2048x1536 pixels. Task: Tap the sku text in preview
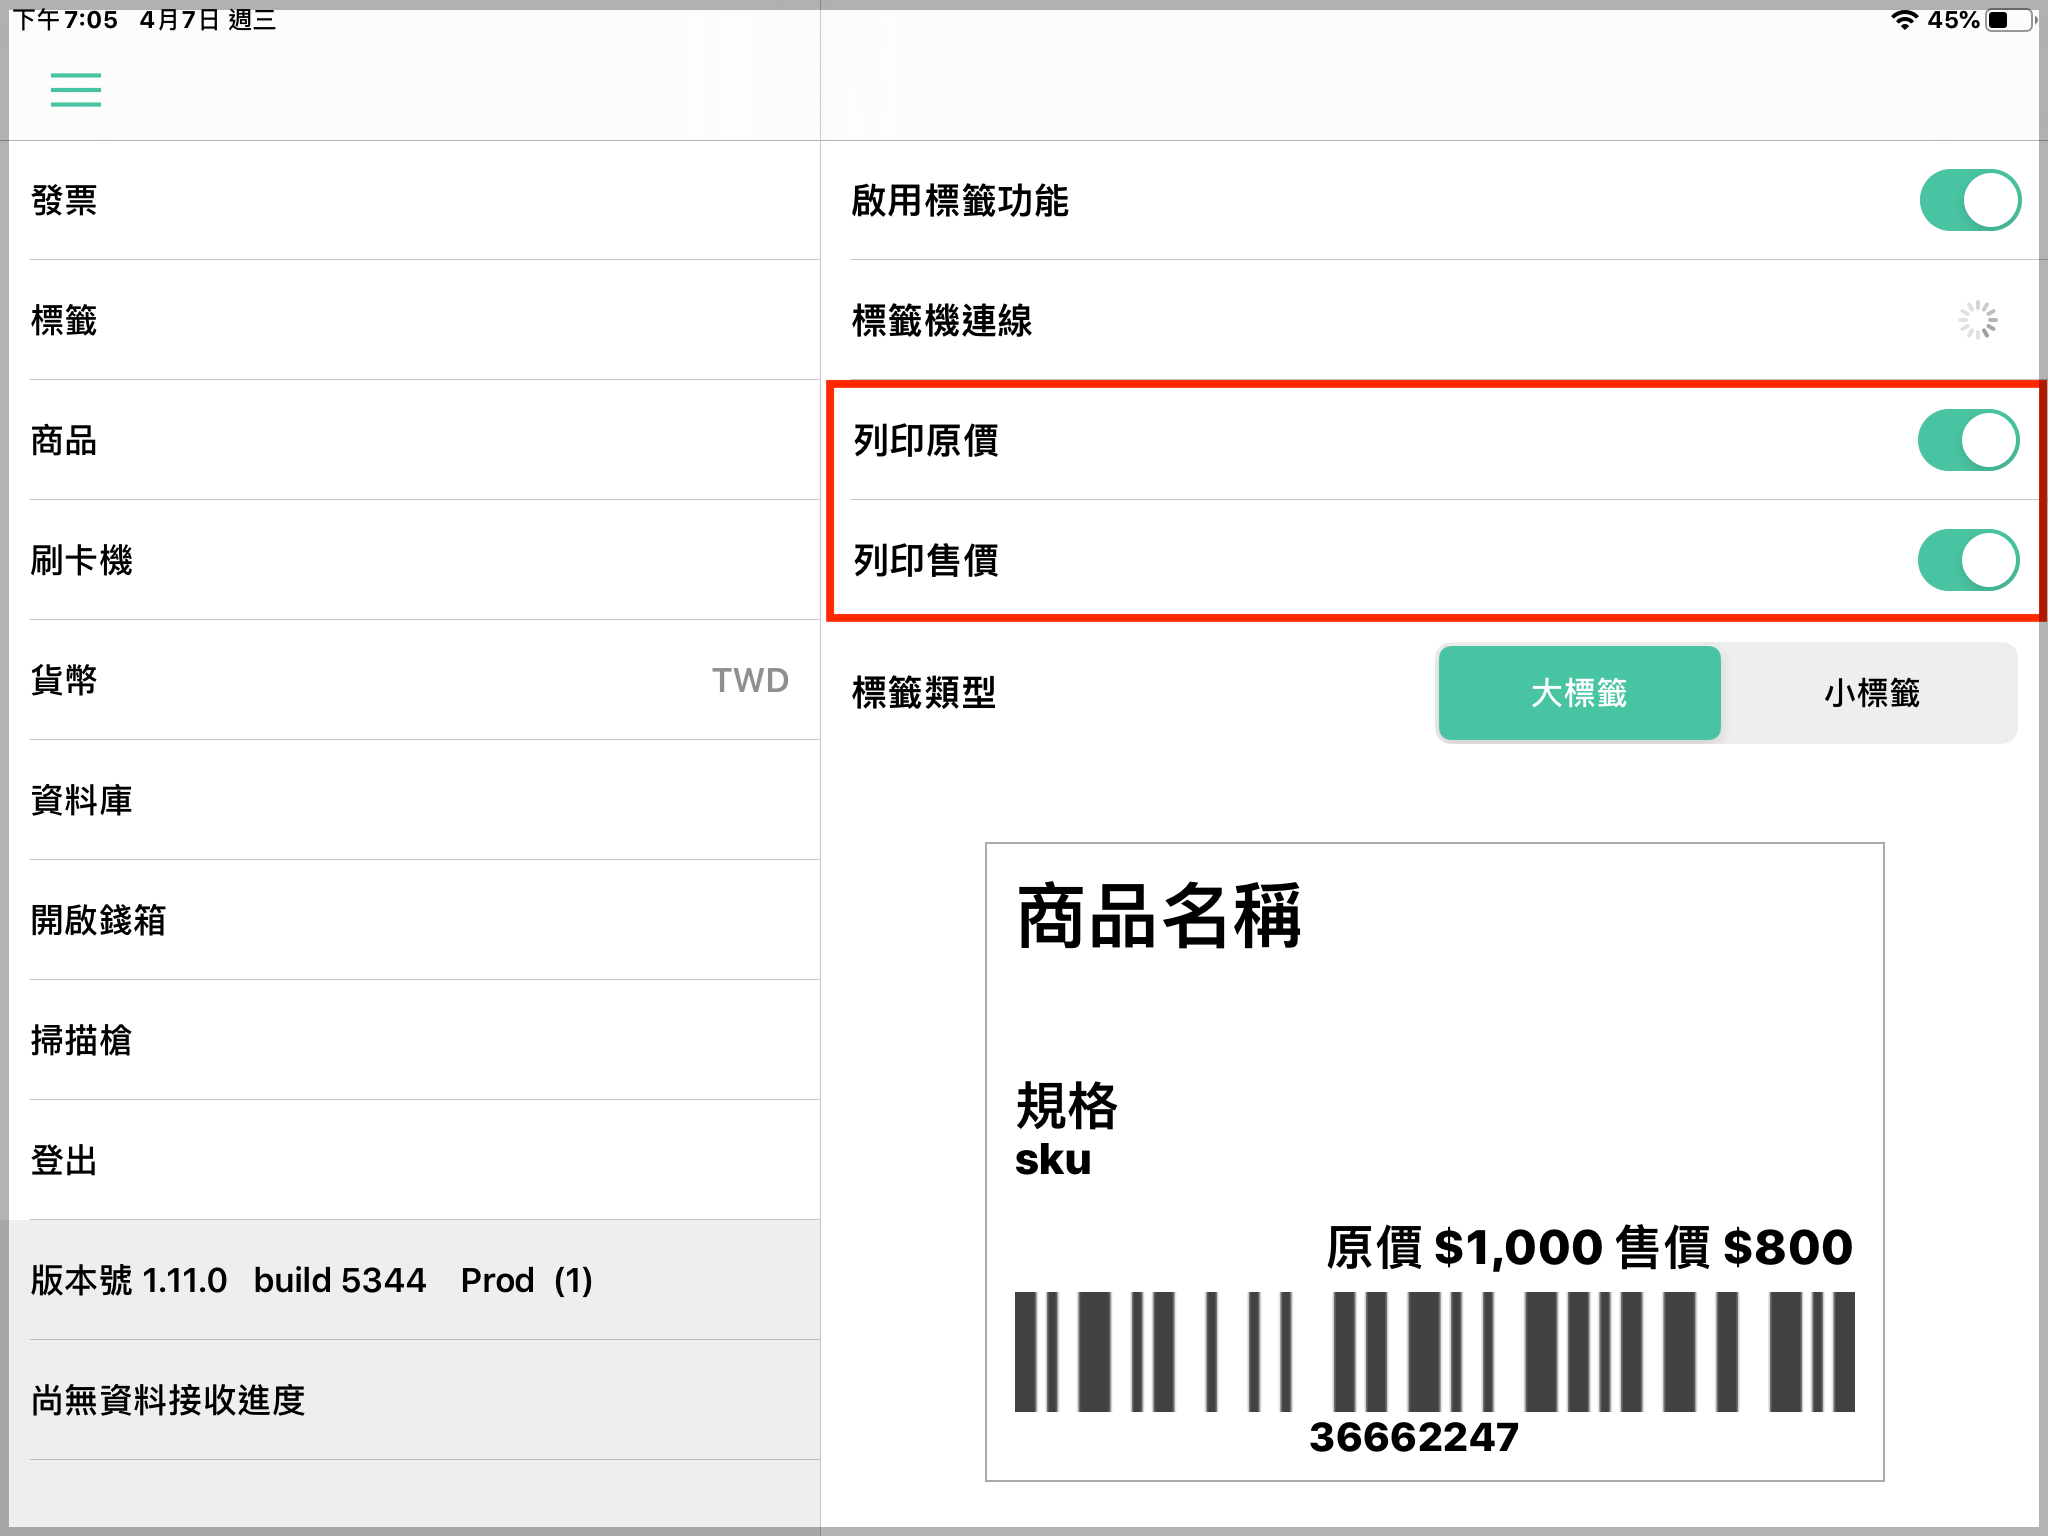pos(1053,1160)
